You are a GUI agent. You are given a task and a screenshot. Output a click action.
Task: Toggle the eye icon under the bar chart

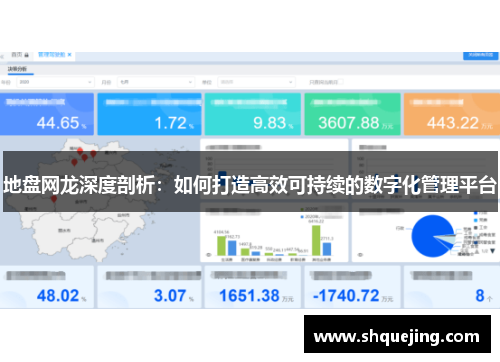coord(209,255)
